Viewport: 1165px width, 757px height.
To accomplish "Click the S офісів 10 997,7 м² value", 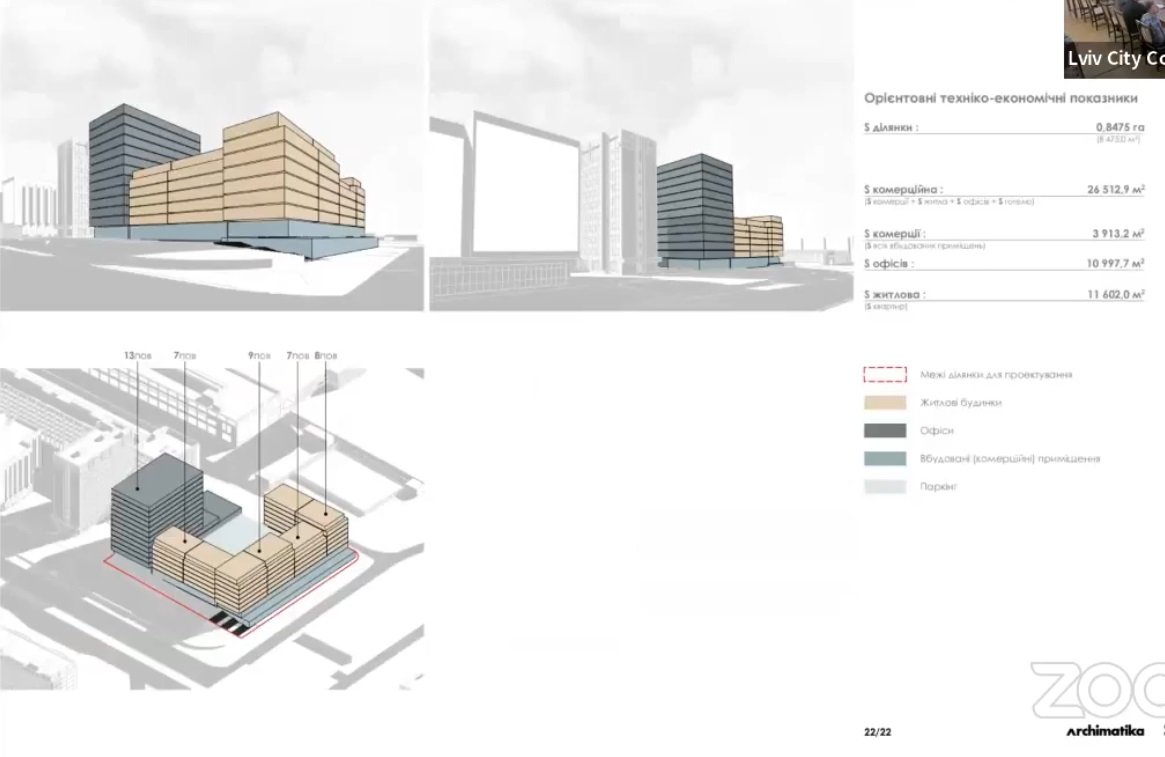I will (x=1115, y=264).
